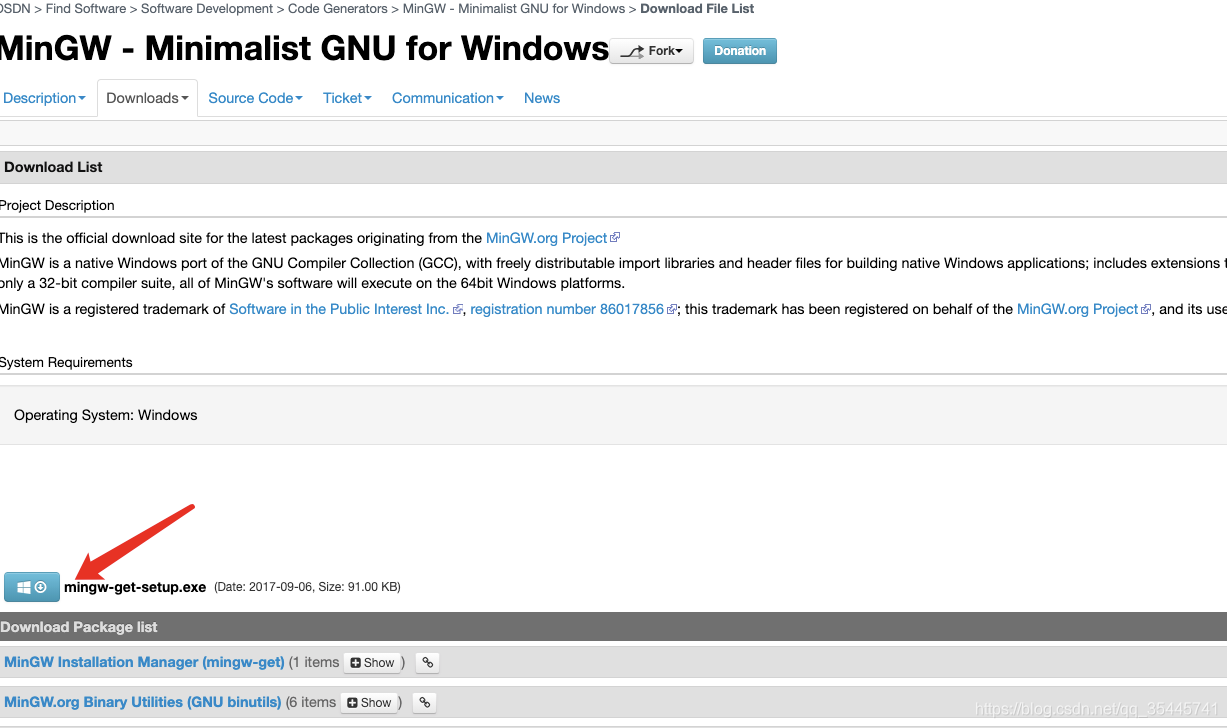Open the Source Code menu
The height and width of the screenshot is (728, 1227).
(255, 98)
